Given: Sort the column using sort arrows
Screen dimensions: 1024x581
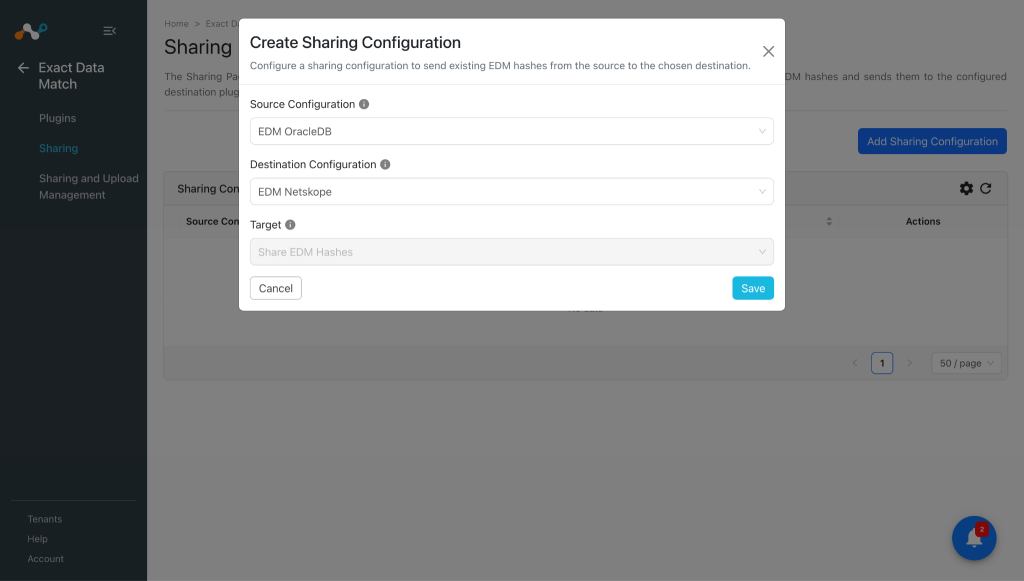Looking at the screenshot, I should click(x=829, y=221).
